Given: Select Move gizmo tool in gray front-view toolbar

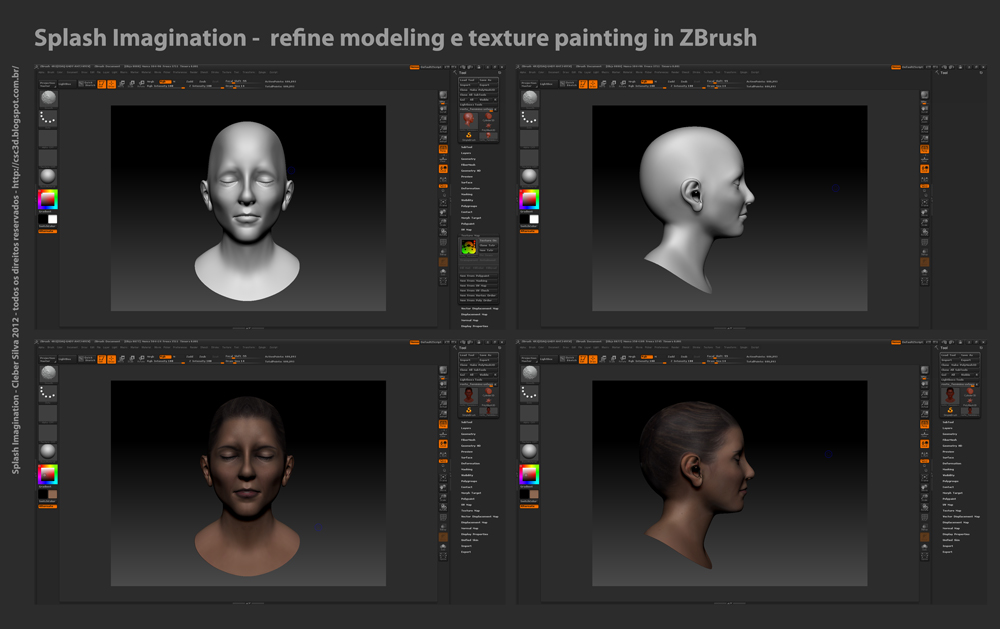Looking at the screenshot, I should pyautogui.click(x=121, y=84).
